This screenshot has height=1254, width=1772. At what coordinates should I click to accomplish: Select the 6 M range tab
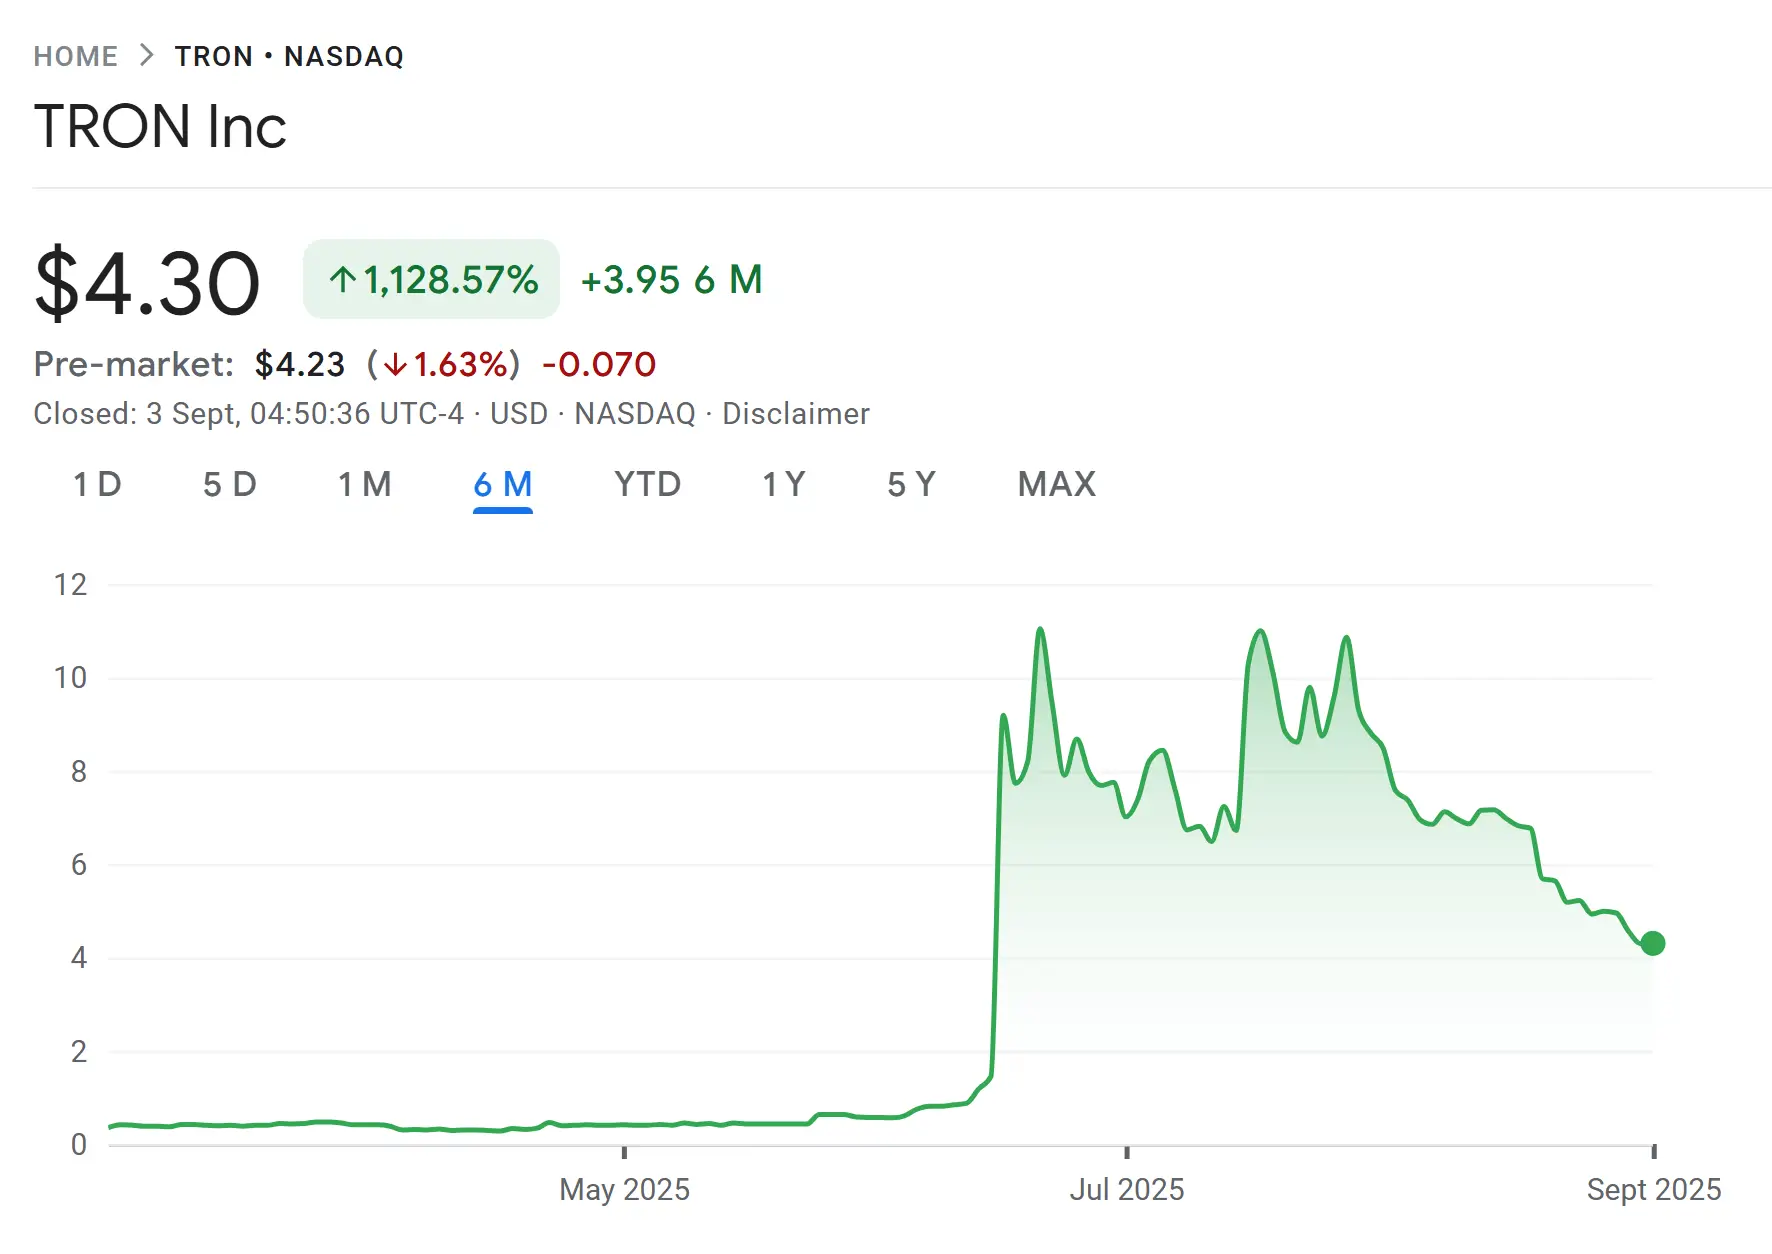click(x=502, y=485)
